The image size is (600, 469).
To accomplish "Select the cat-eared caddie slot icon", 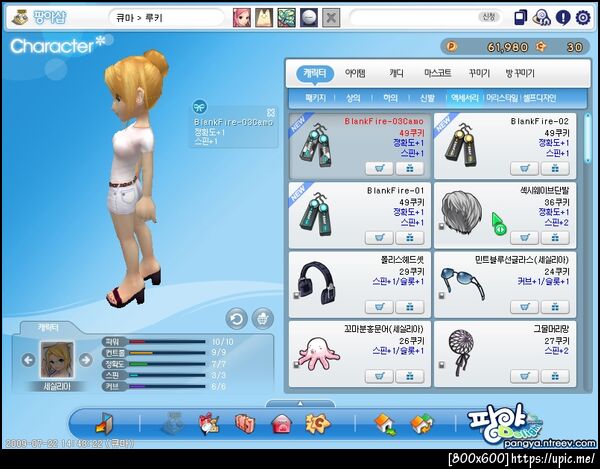I will pos(264,18).
